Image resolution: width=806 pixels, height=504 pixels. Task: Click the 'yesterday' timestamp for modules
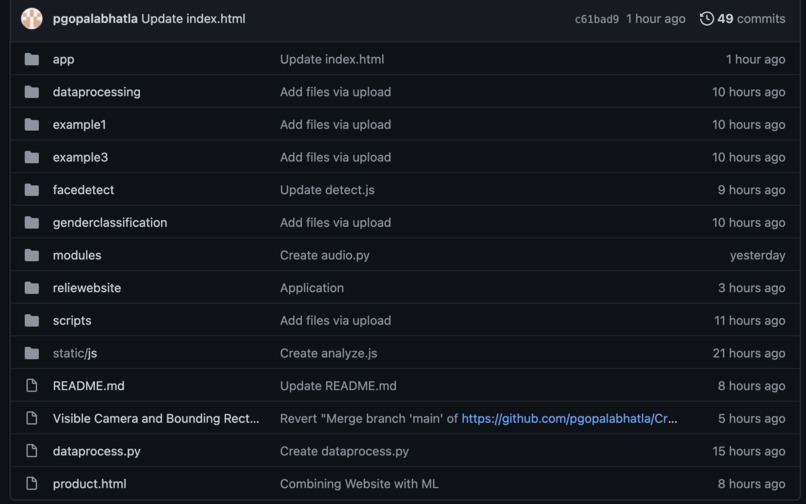[757, 256]
